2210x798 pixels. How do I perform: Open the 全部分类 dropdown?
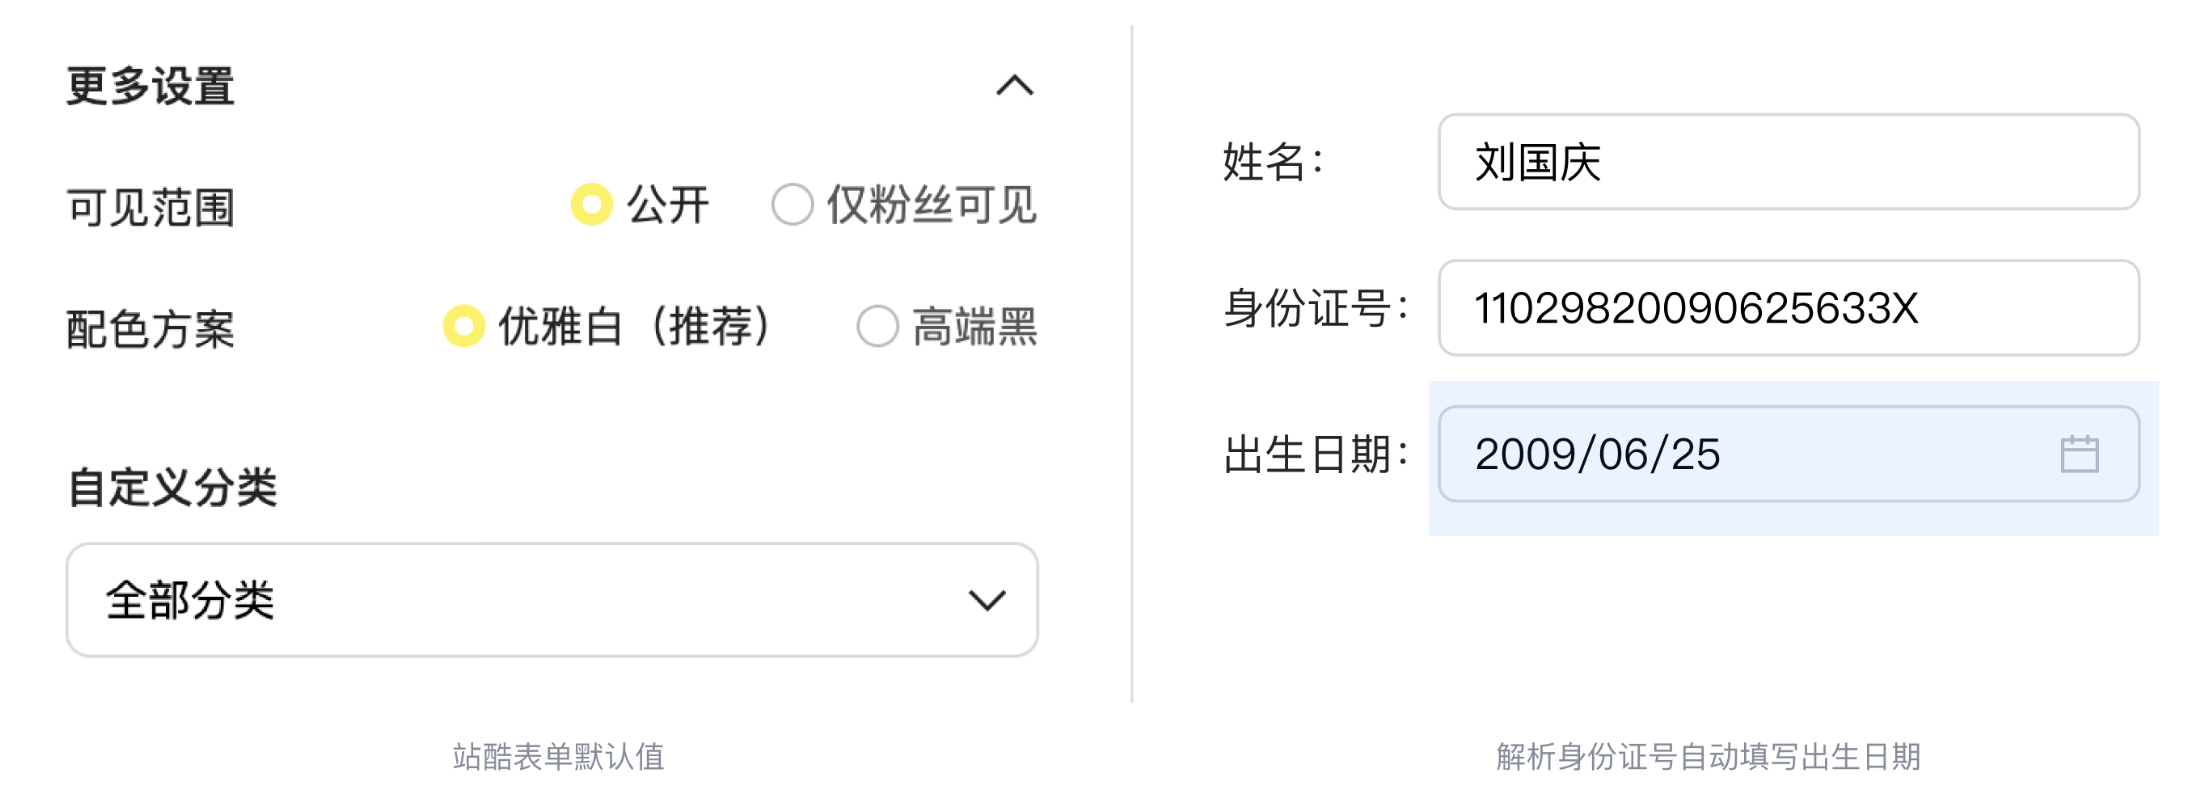coord(552,600)
